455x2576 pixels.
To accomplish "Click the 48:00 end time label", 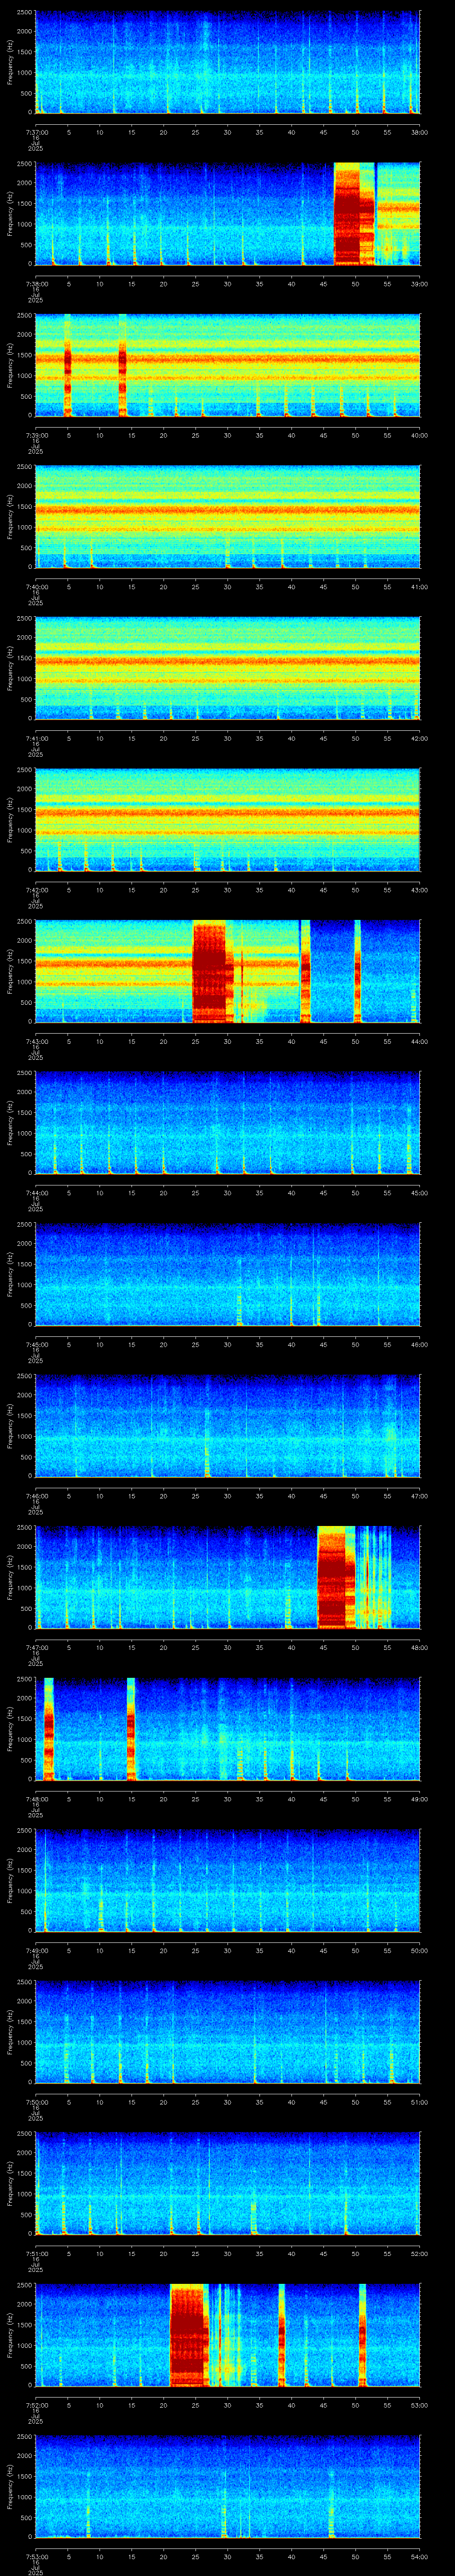I will (x=420, y=1647).
